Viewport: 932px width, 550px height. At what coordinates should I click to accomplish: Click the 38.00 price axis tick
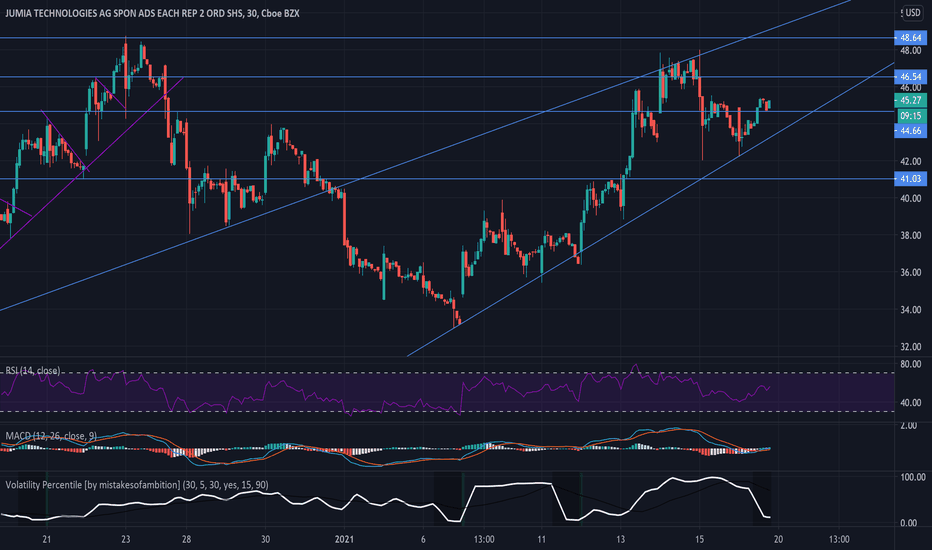tap(910, 235)
